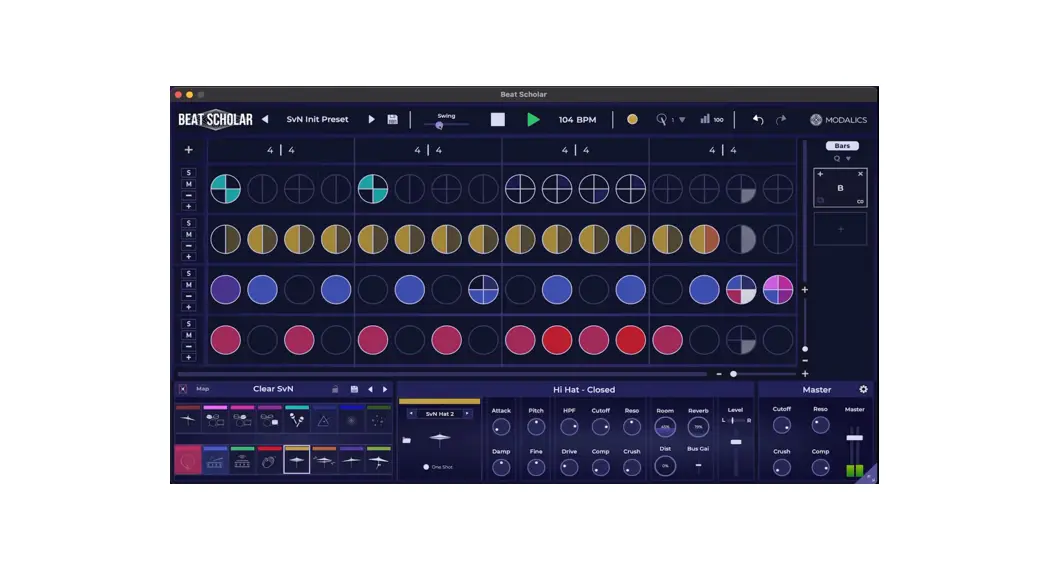The height and width of the screenshot is (570, 1048).
Task: Click the undo arrow icon
Action: (758, 120)
